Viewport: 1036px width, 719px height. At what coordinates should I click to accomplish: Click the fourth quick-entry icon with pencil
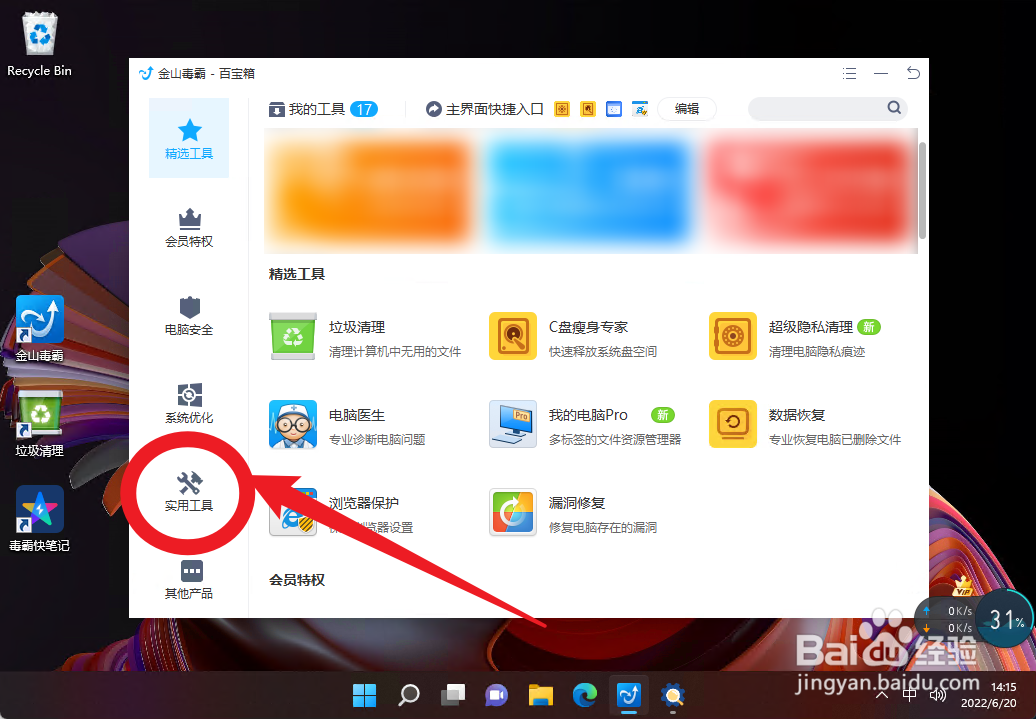(640, 109)
